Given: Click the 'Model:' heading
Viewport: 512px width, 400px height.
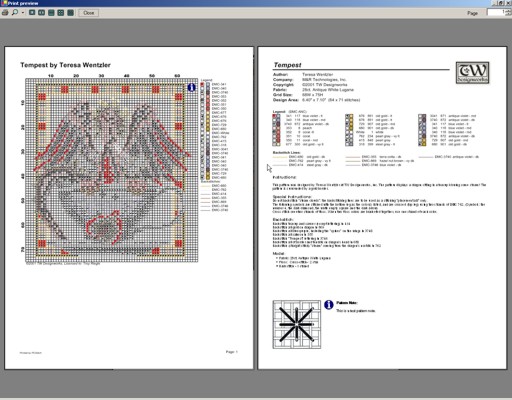Looking at the screenshot, I should (279, 254).
